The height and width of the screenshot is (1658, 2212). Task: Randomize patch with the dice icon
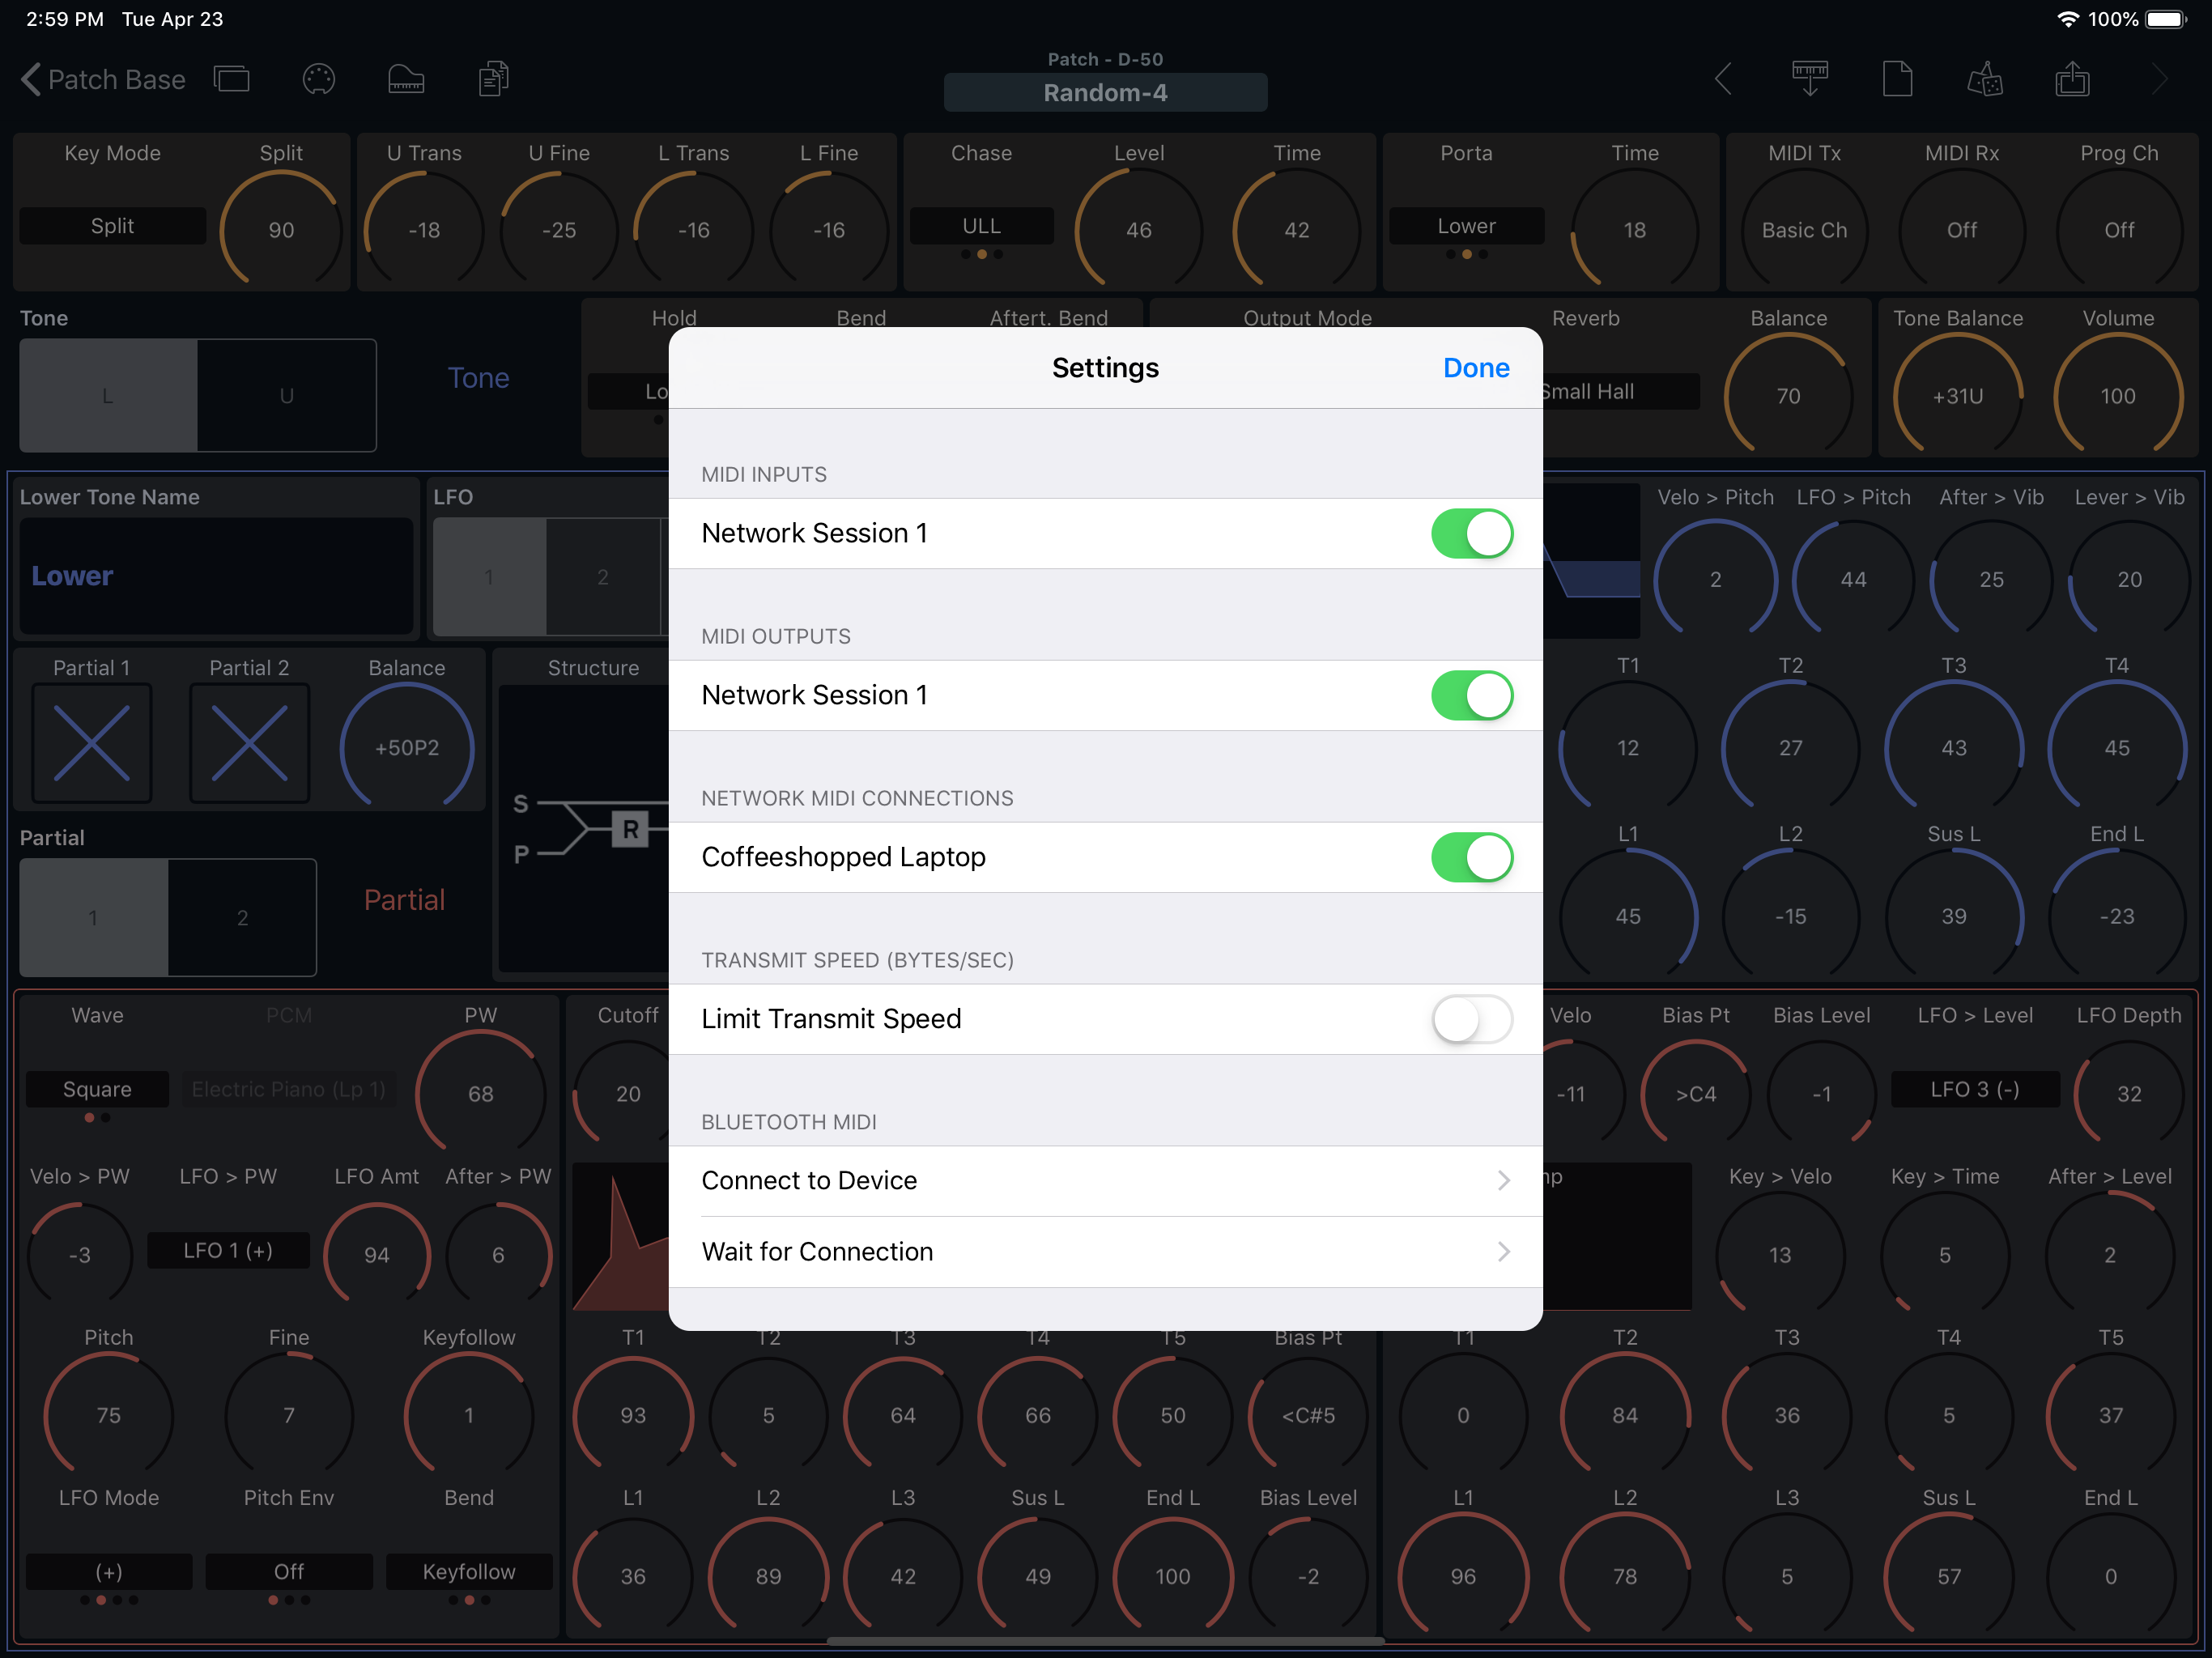pos(1984,79)
